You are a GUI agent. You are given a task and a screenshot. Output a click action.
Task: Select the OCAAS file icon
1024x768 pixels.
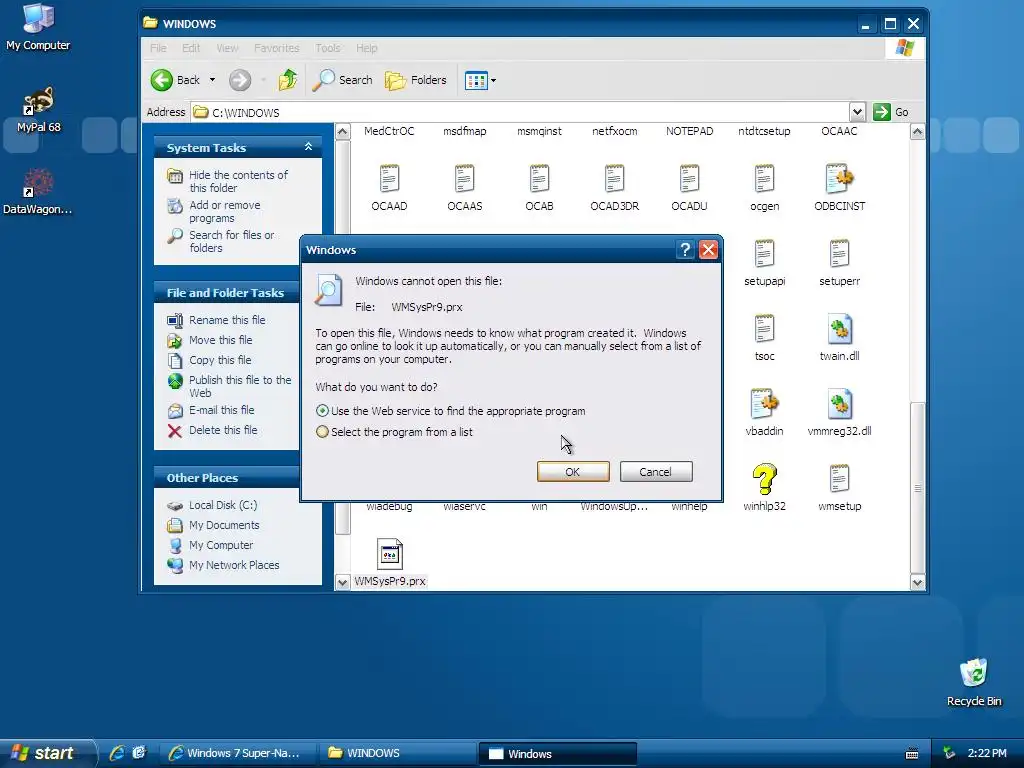(464, 179)
